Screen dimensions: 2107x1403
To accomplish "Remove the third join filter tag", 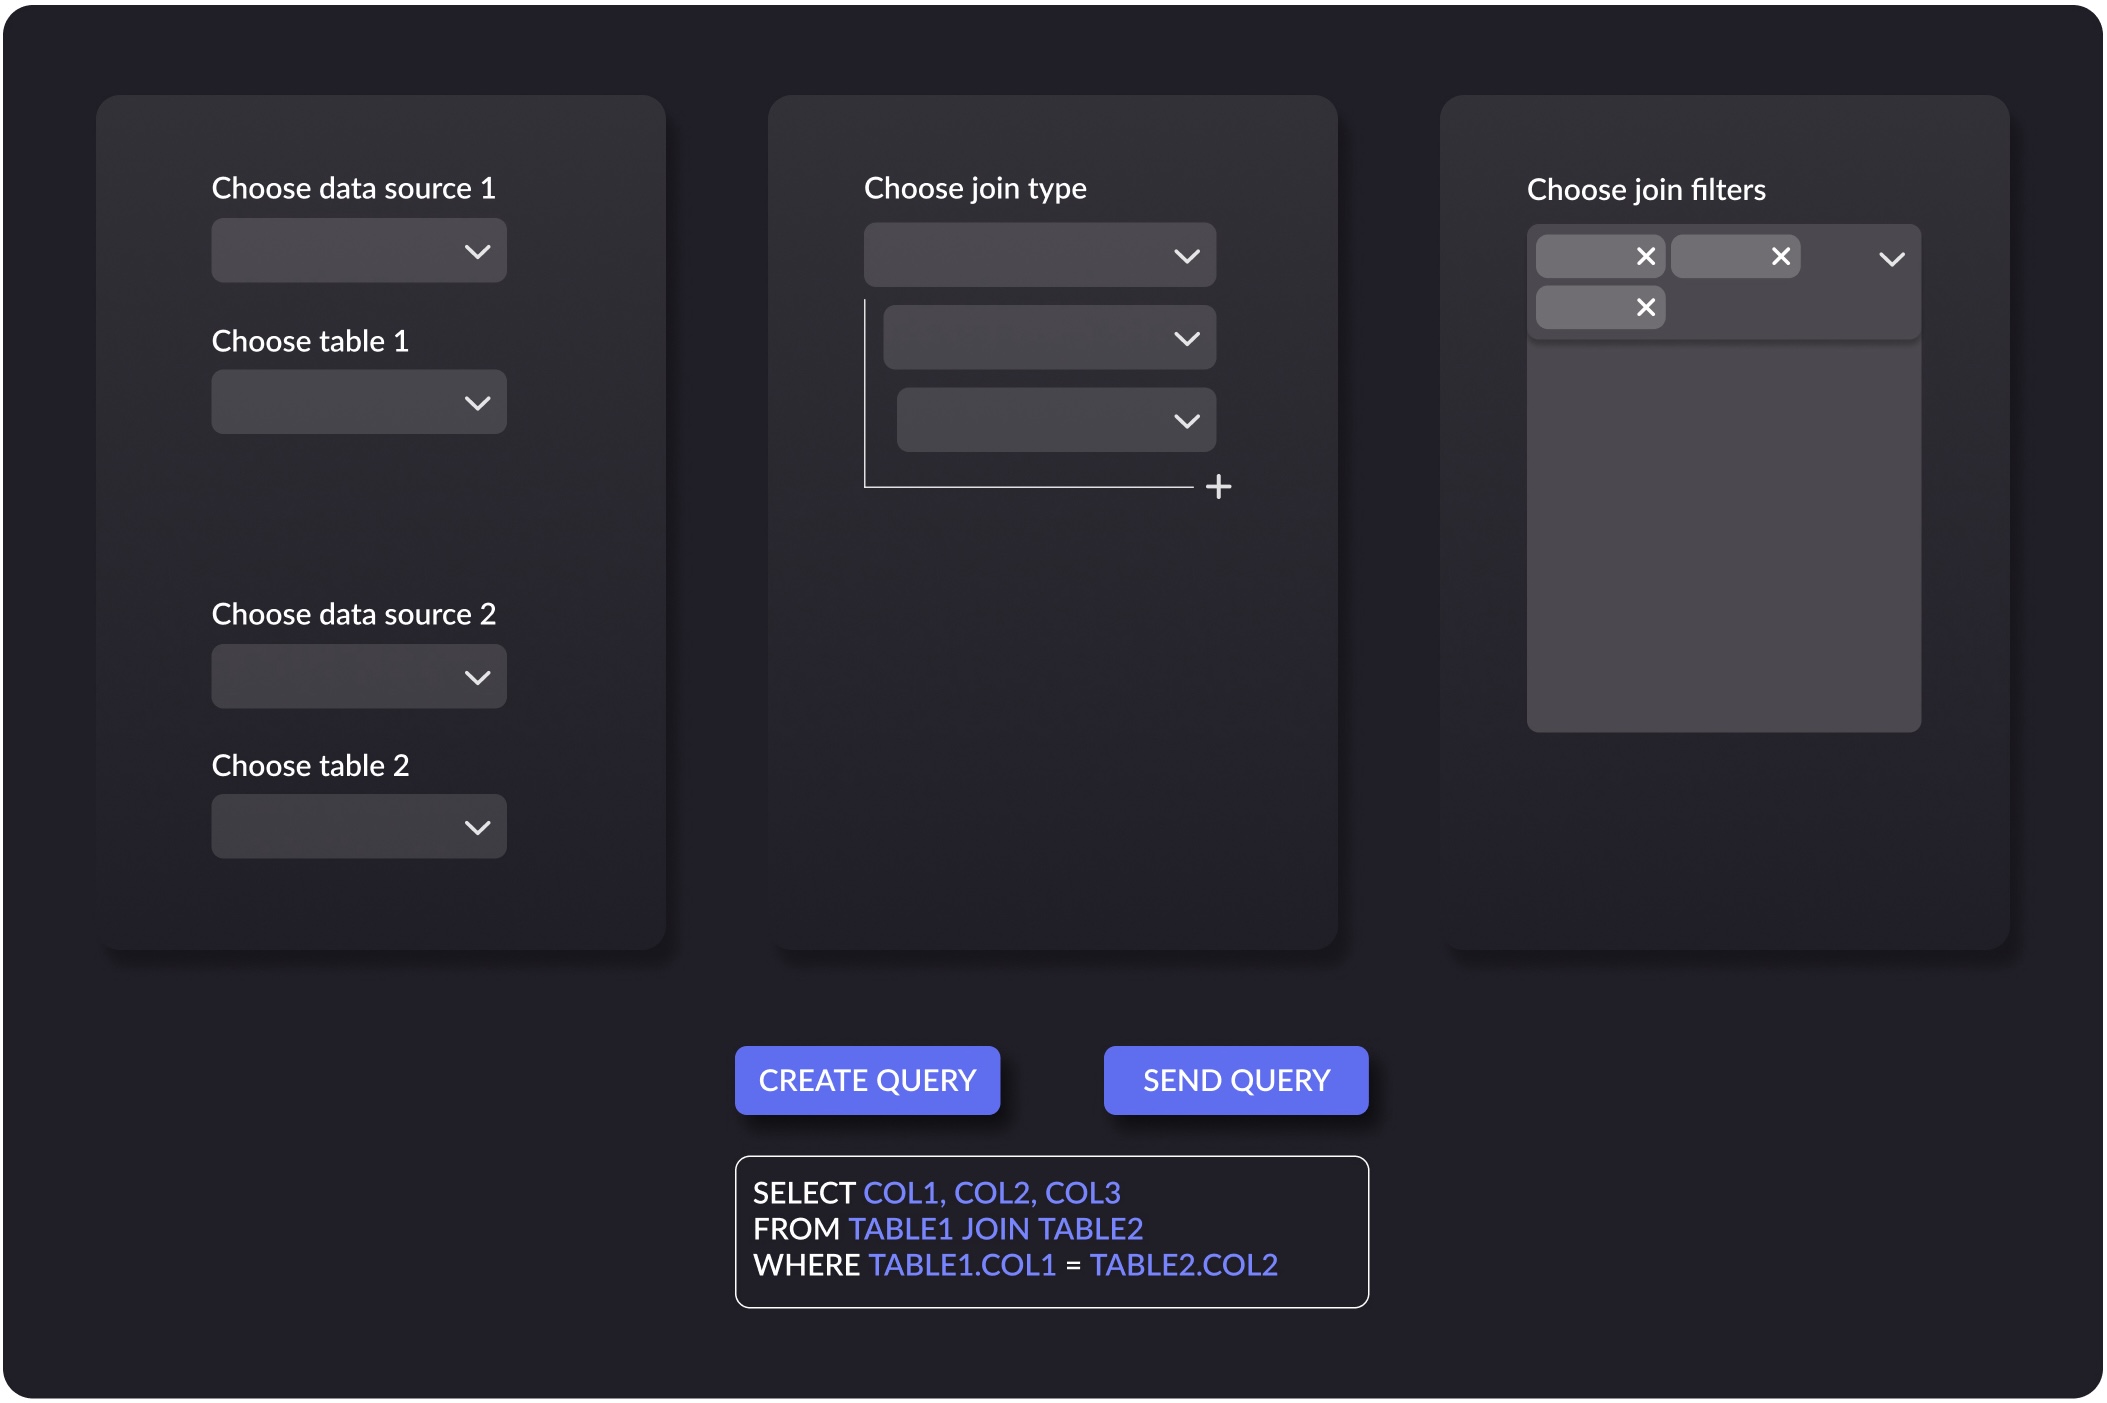I will pos(1645,308).
